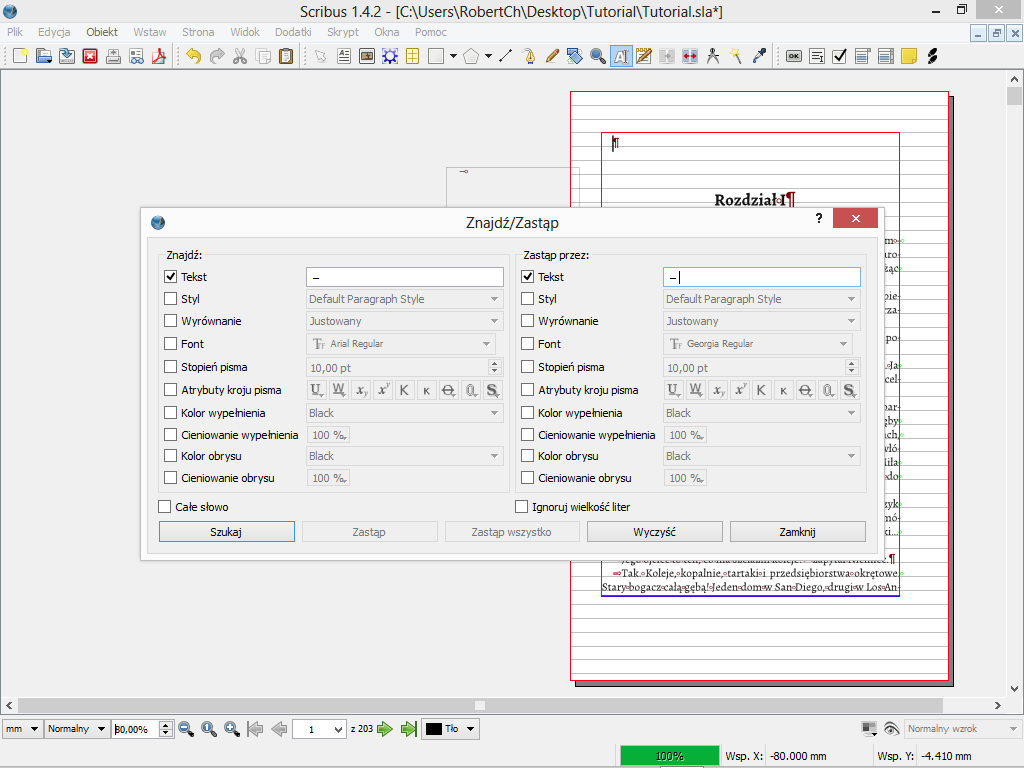Open the Skrypt menu

point(343,32)
